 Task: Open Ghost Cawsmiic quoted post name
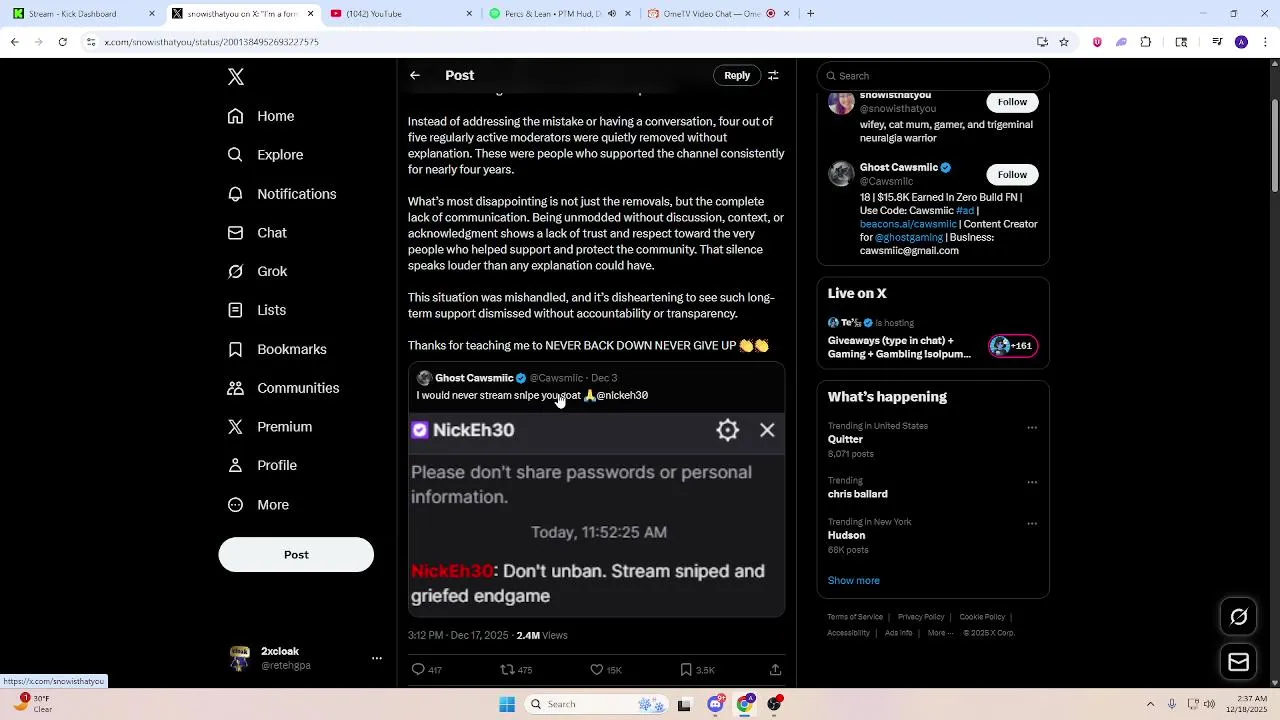click(473, 378)
